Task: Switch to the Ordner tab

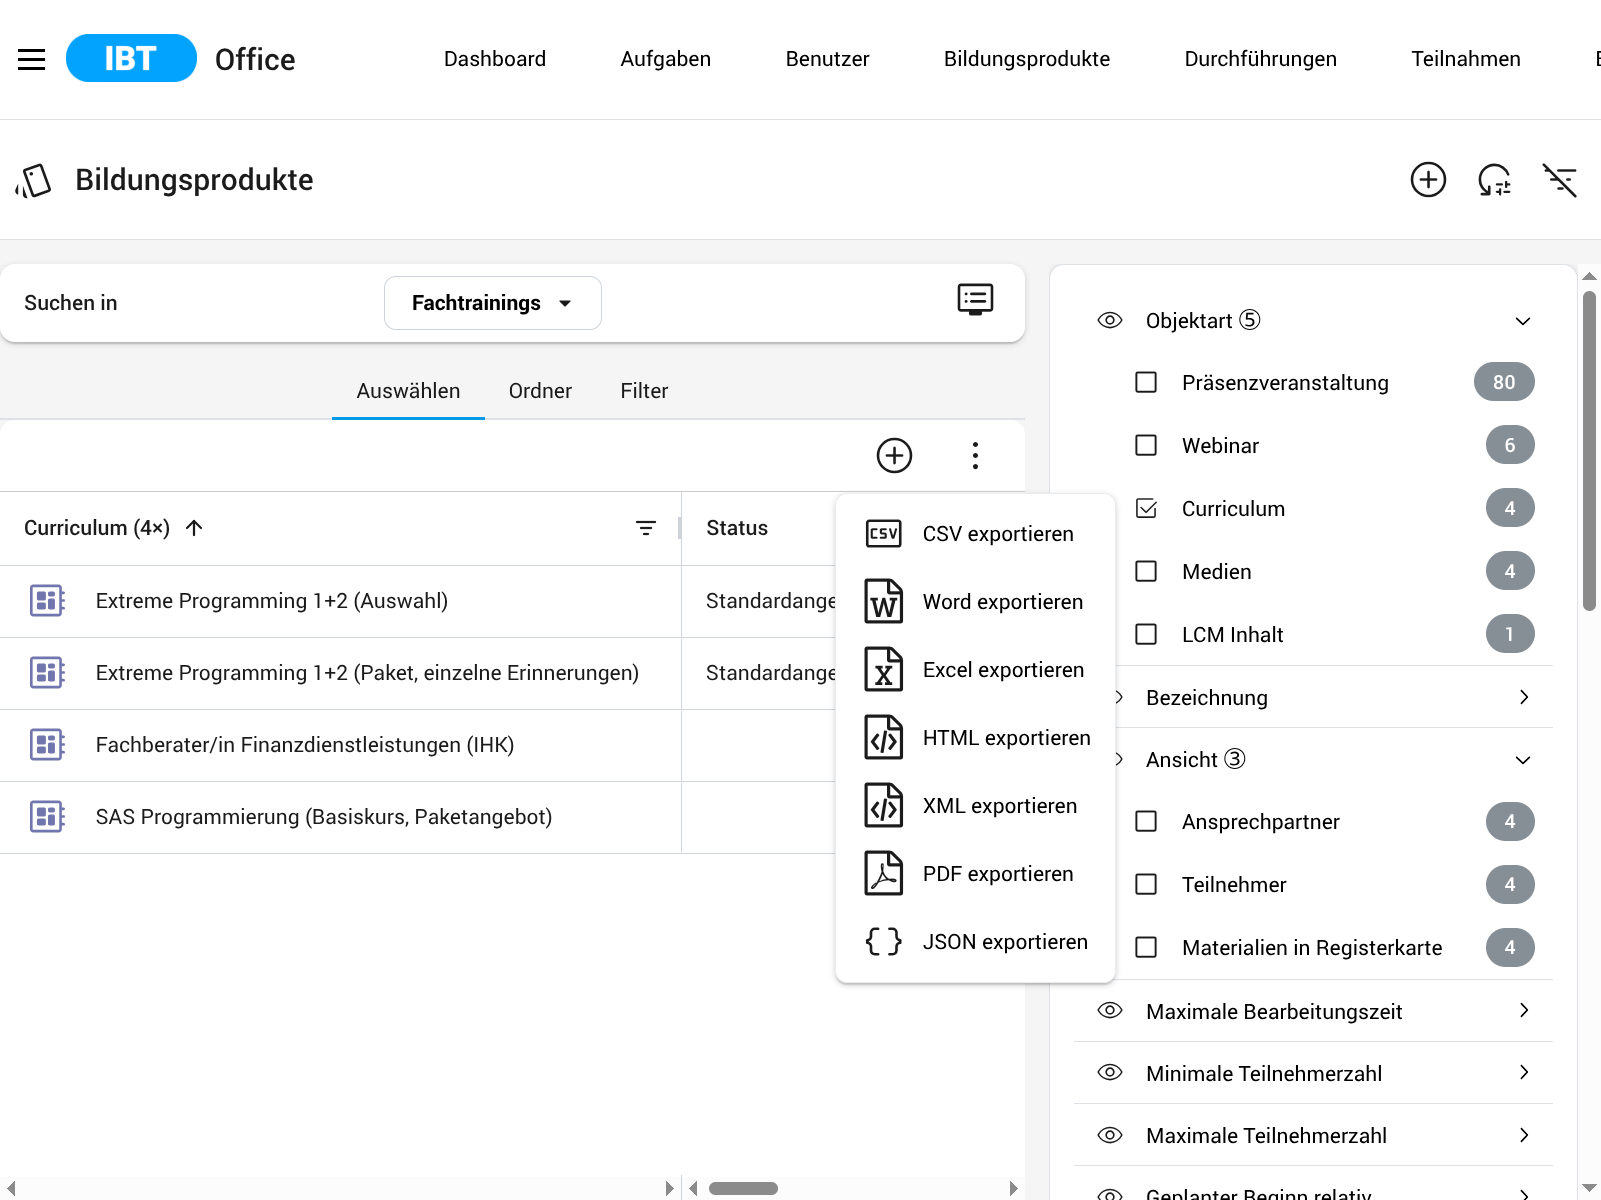Action: click(540, 391)
